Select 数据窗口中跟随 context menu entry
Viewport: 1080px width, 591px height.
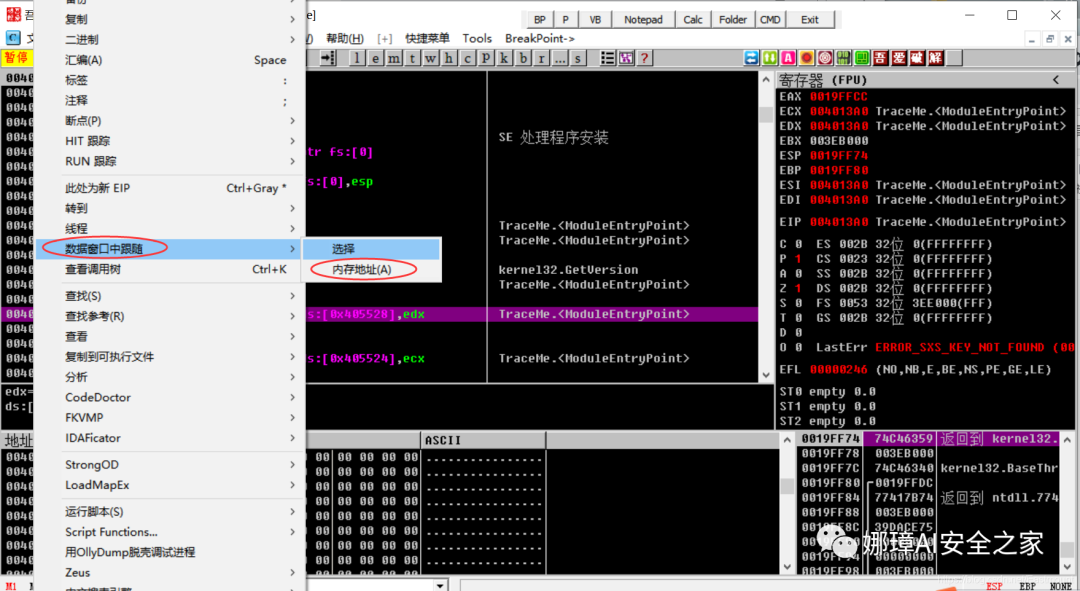pos(169,249)
